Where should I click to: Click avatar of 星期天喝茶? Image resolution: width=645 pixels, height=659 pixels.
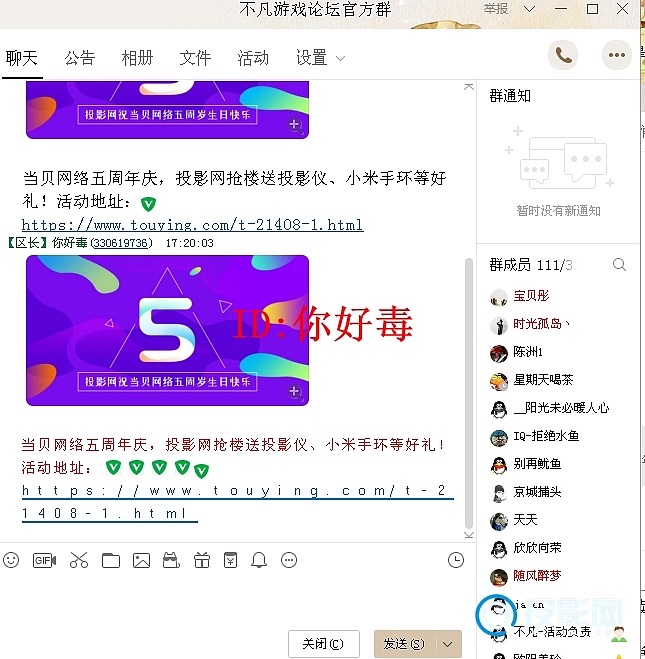click(499, 381)
